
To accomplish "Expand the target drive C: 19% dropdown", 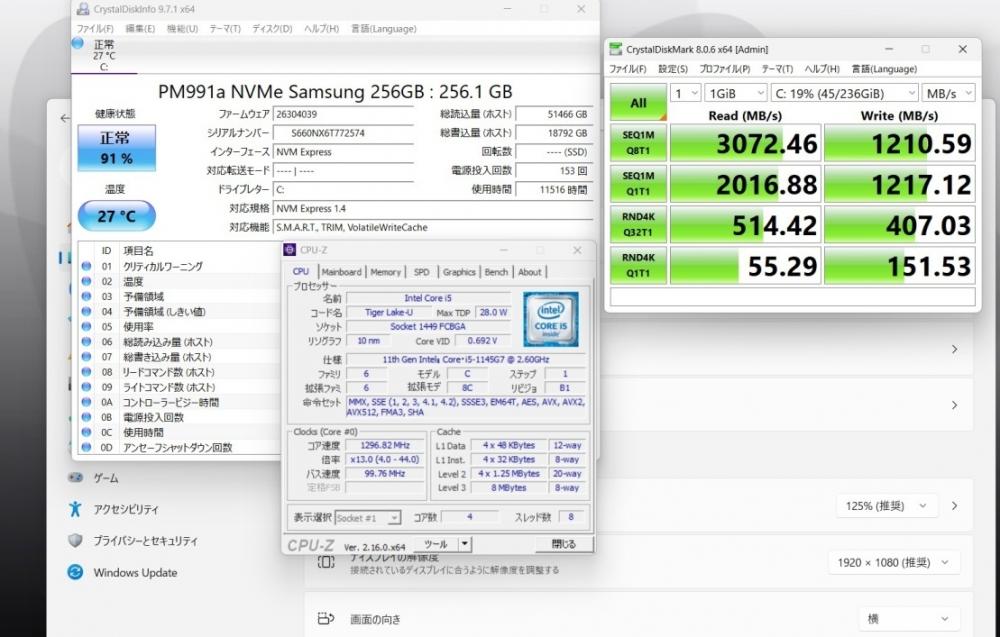I will (844, 92).
